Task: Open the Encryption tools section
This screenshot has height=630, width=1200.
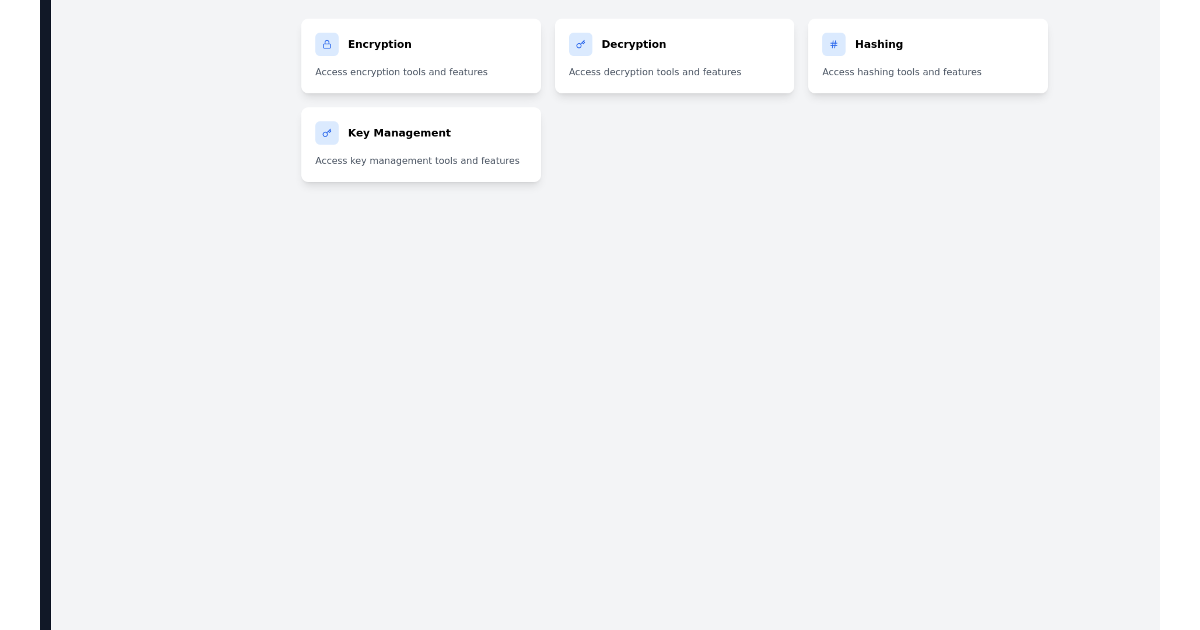Action: coord(420,56)
